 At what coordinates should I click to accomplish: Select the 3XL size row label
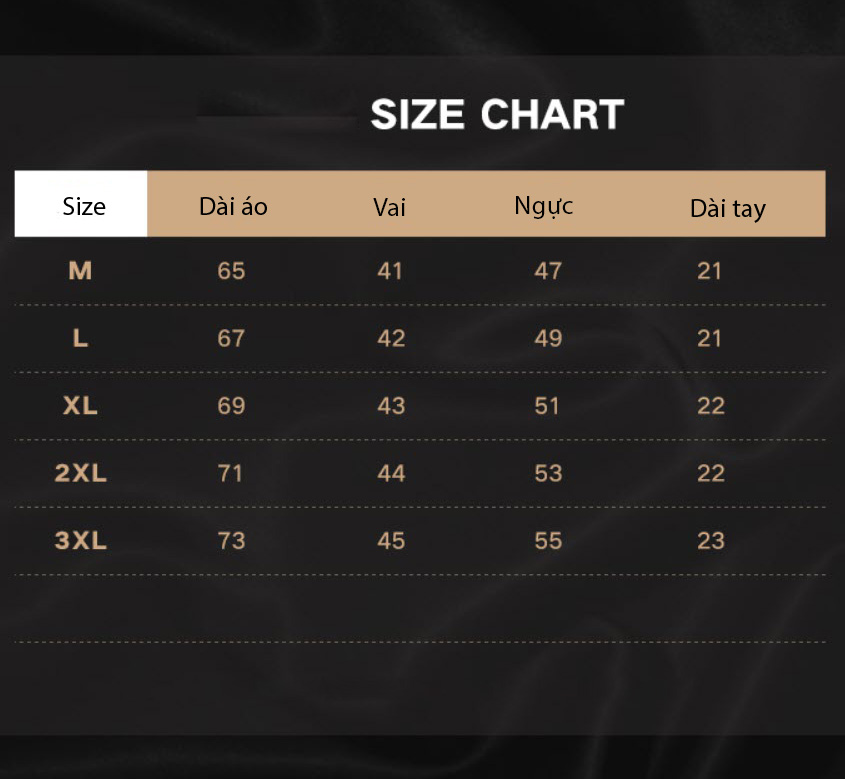click(80, 540)
